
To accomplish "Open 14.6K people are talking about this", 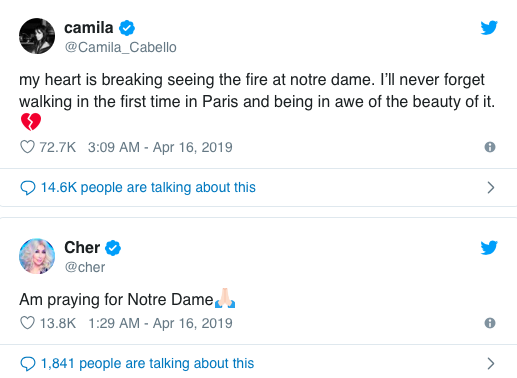I will [148, 187].
